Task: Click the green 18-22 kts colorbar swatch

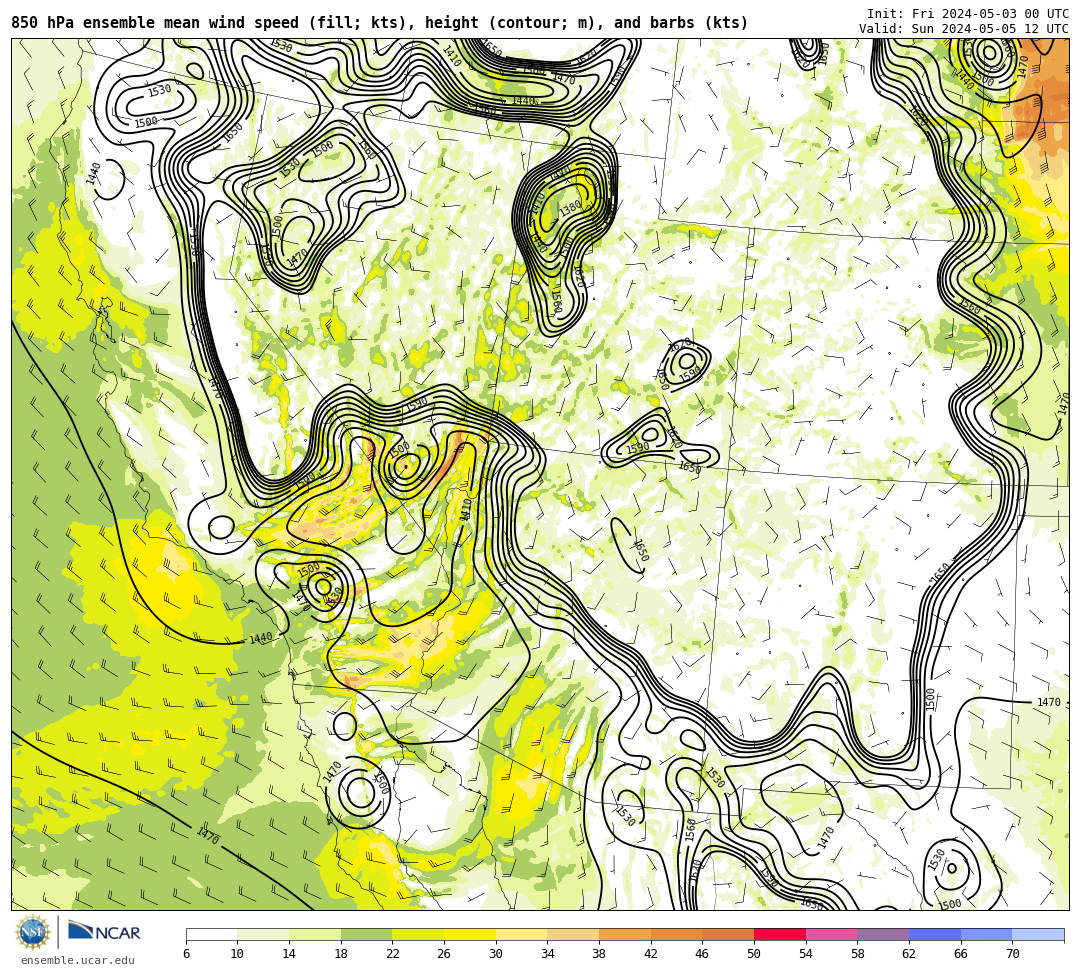Action: click(x=366, y=934)
